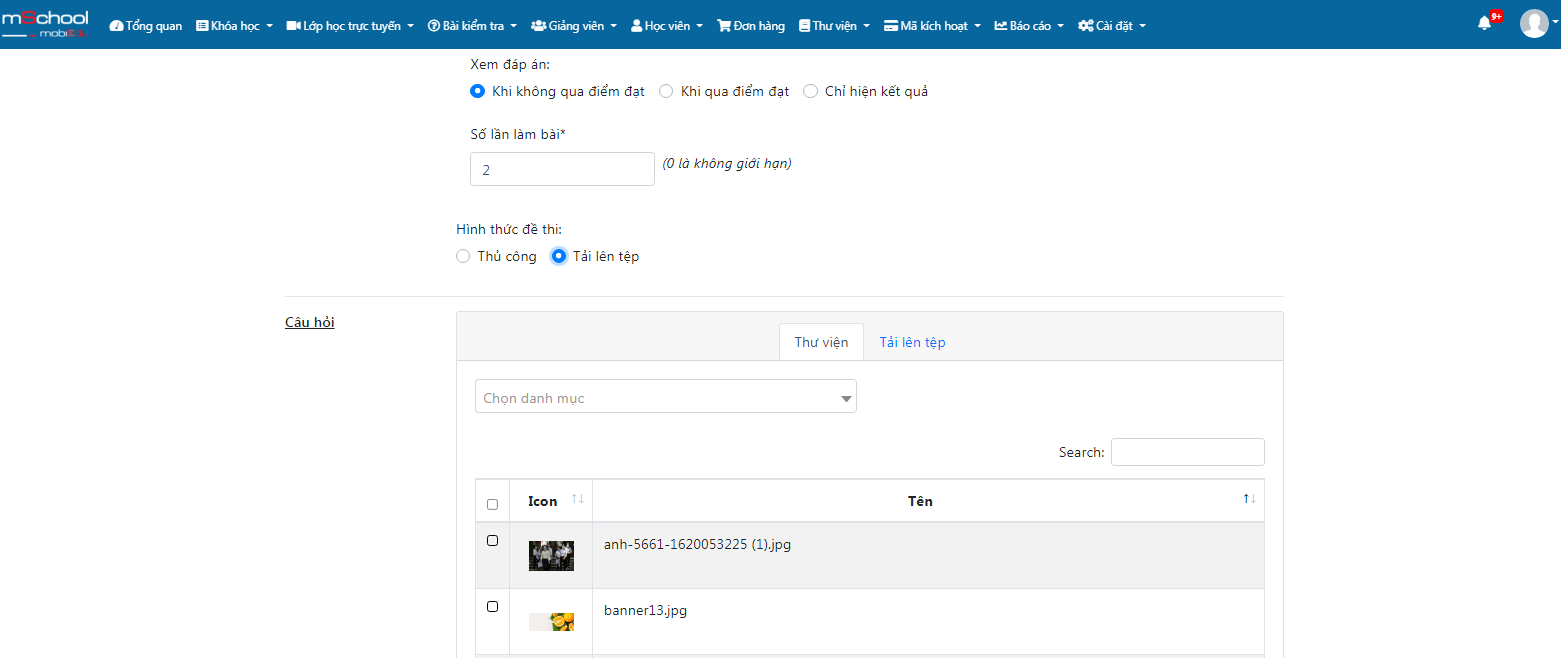The image size is (1561, 658).
Task: Focus the 'Số lần làm bài' input field
Action: [x=562, y=169]
